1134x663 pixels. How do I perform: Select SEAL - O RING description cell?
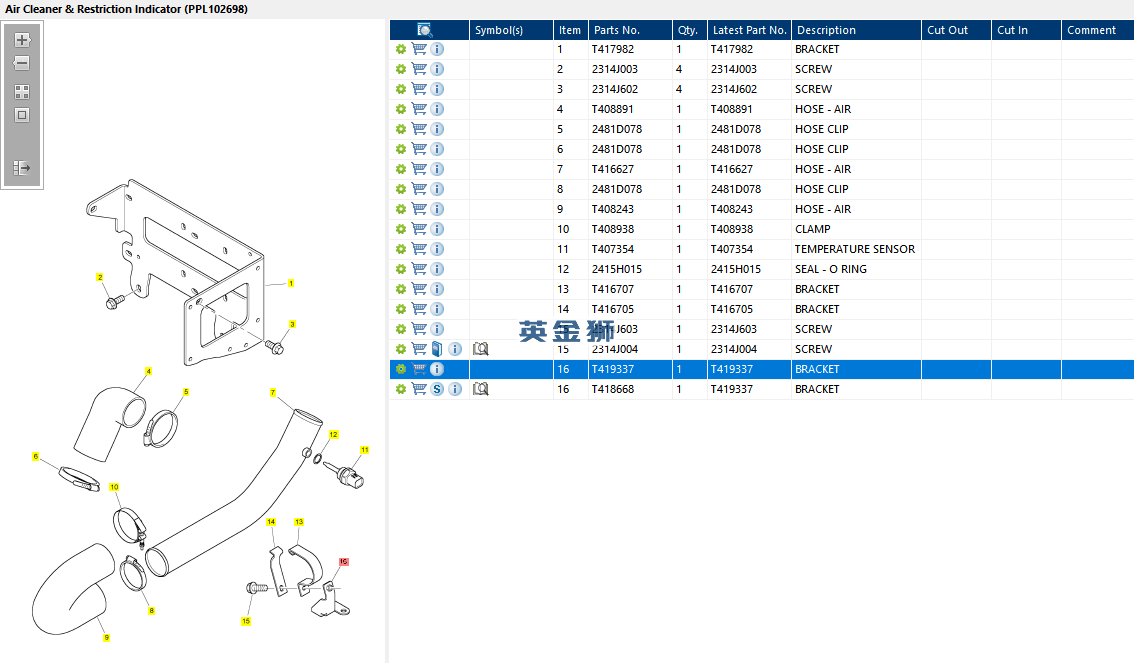pos(856,269)
